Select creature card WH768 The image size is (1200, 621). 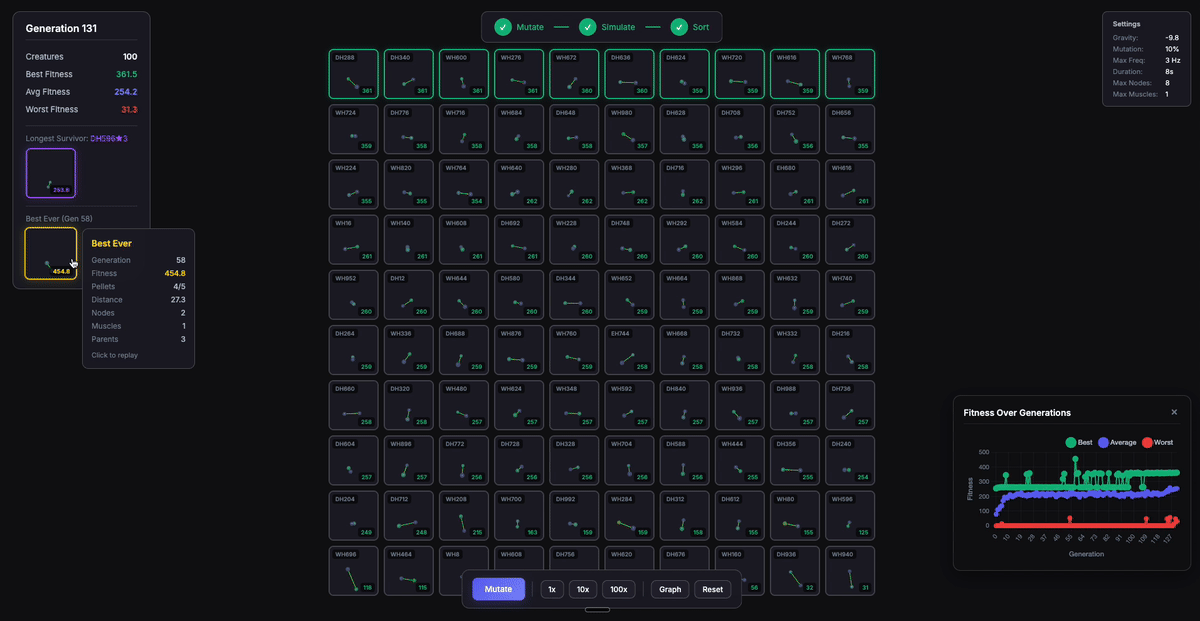click(849, 74)
